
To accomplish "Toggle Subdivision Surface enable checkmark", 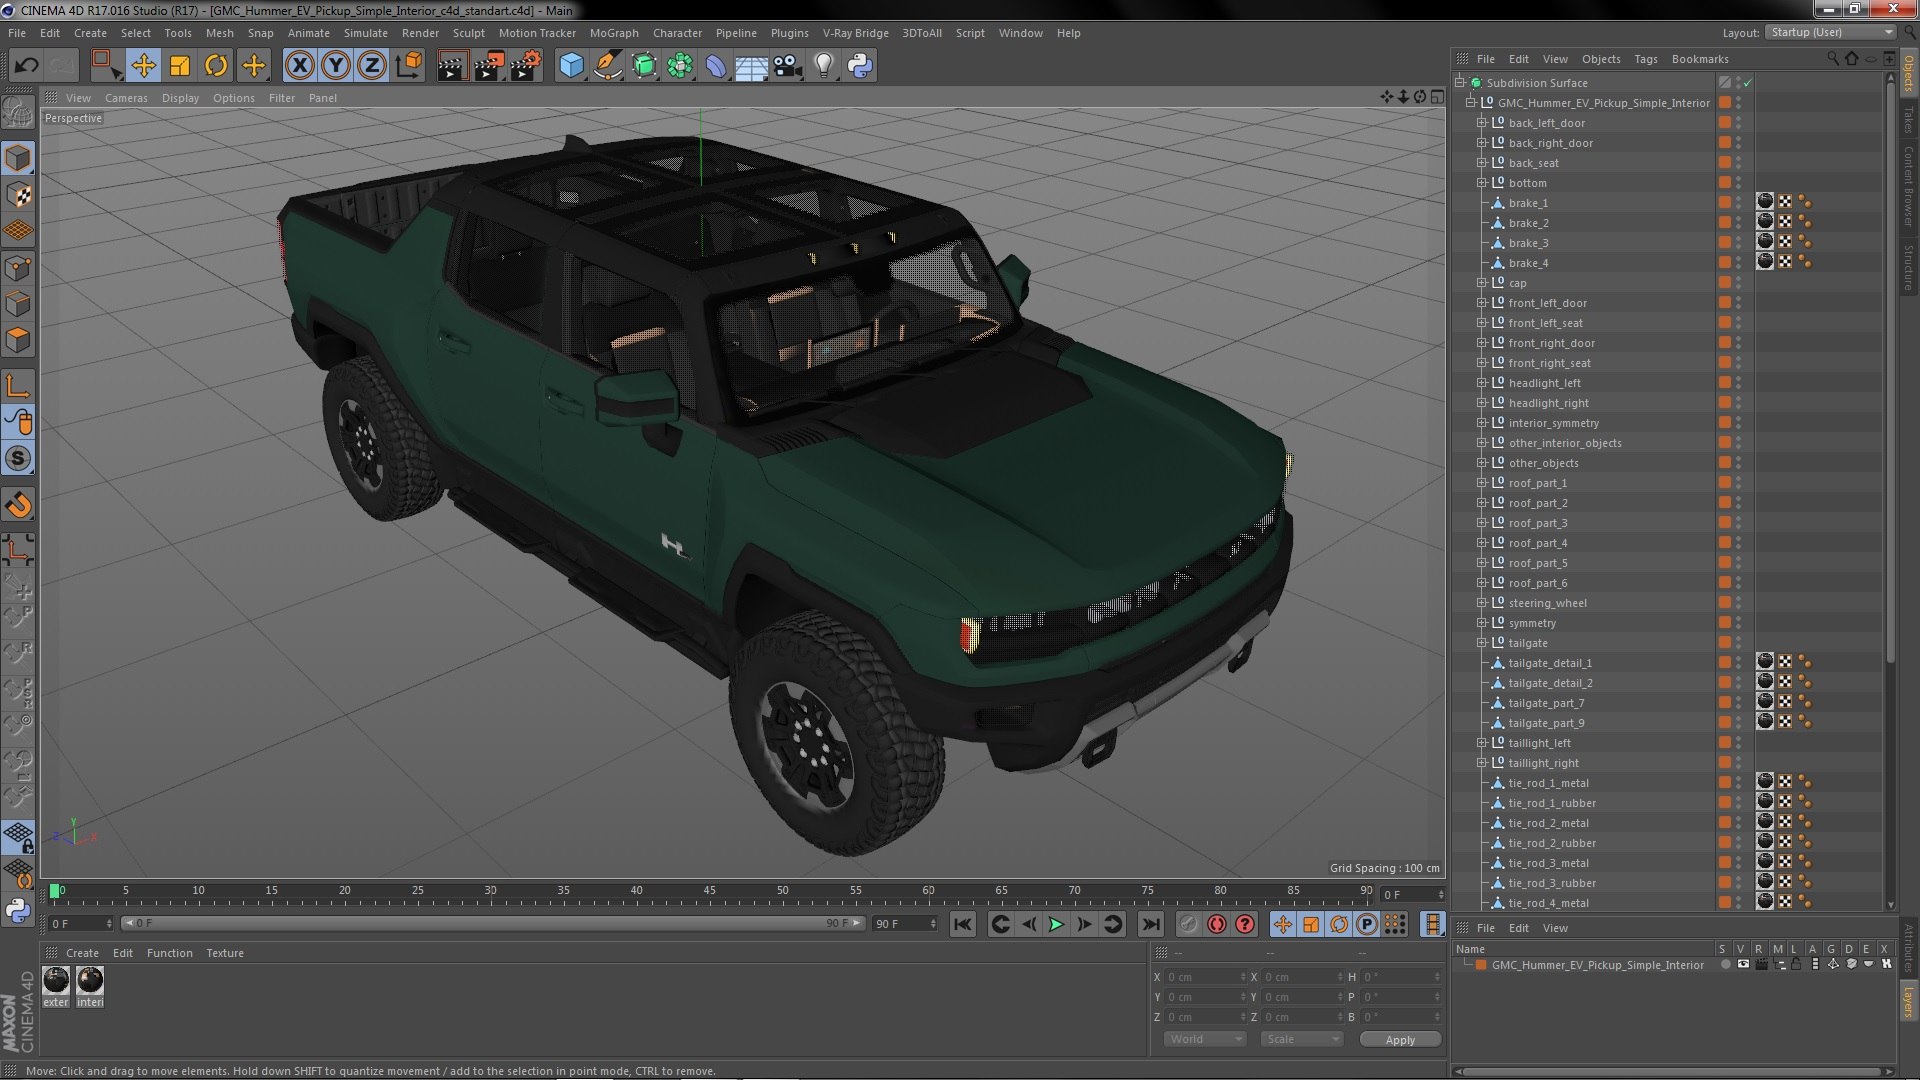I will point(1748,83).
